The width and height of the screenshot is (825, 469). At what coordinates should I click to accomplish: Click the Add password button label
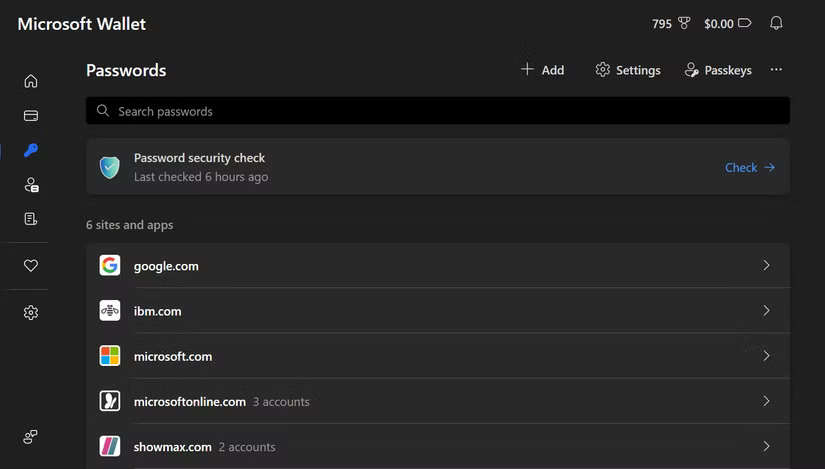(553, 70)
